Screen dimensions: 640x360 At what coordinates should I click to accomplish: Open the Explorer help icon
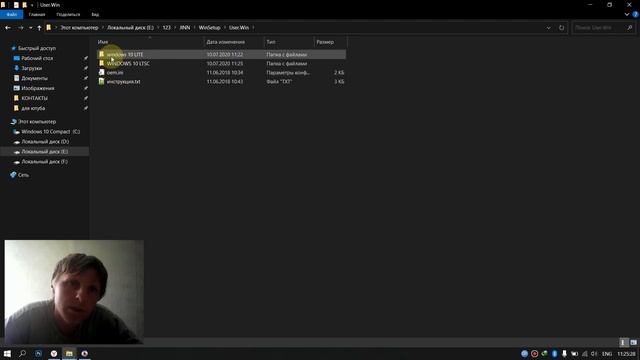[x=636, y=14]
